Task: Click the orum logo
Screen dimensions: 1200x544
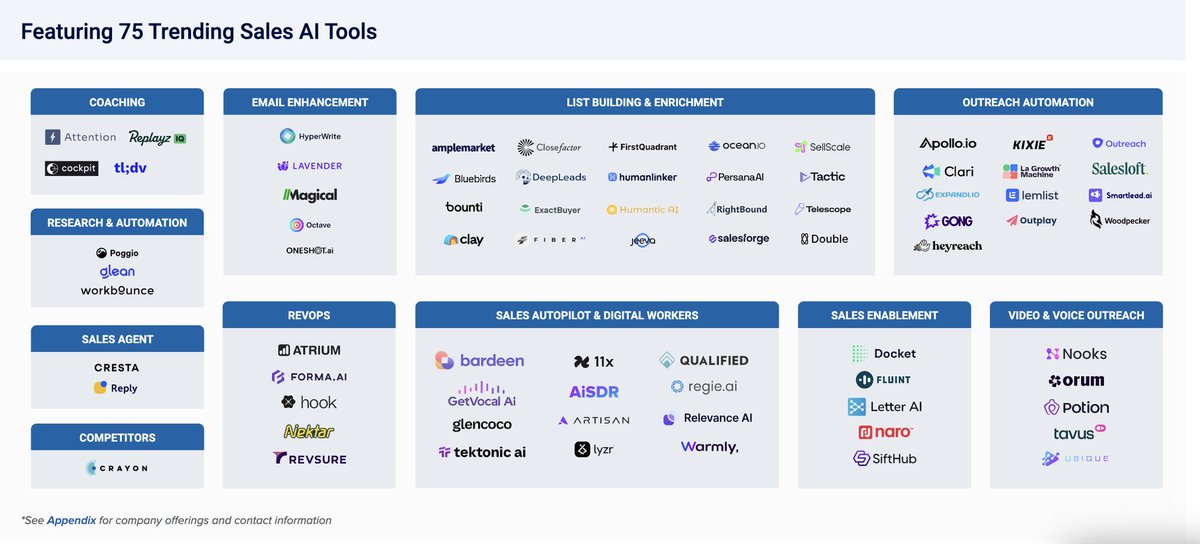Action: tap(1076, 381)
